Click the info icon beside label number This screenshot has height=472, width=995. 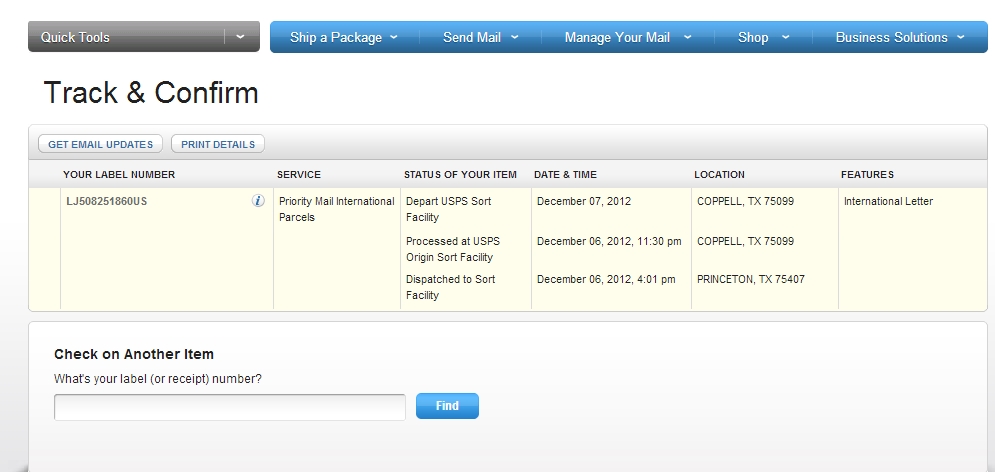click(258, 201)
